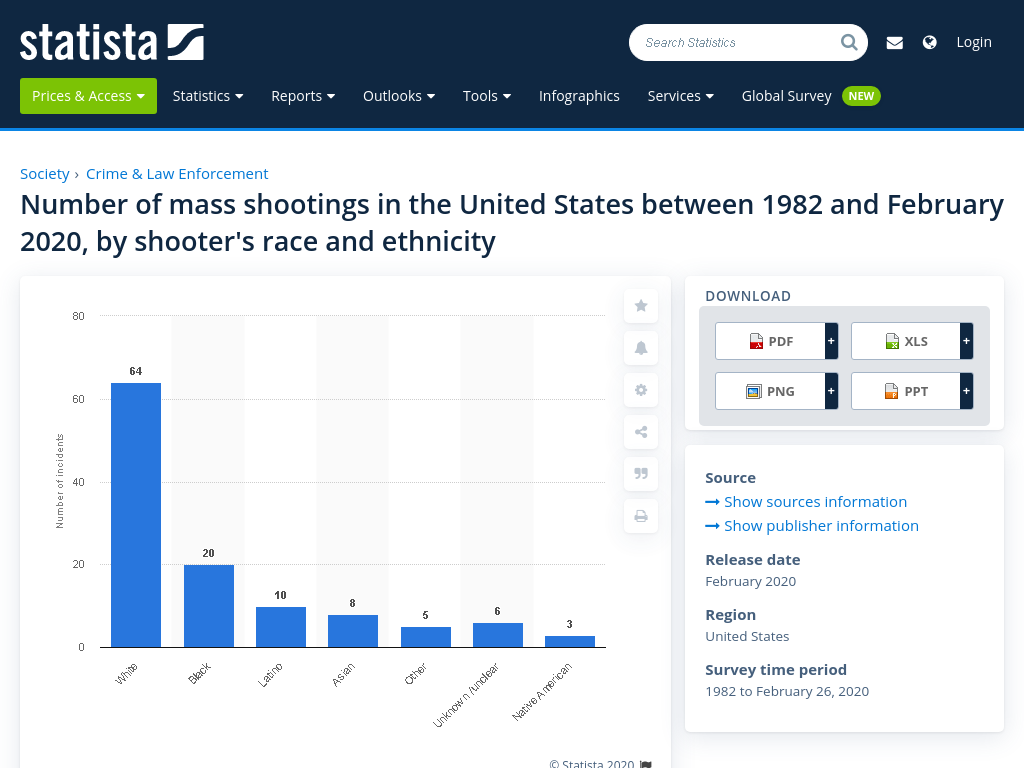Click the Asian bar in chart
The height and width of the screenshot is (768, 1024).
pos(353,631)
